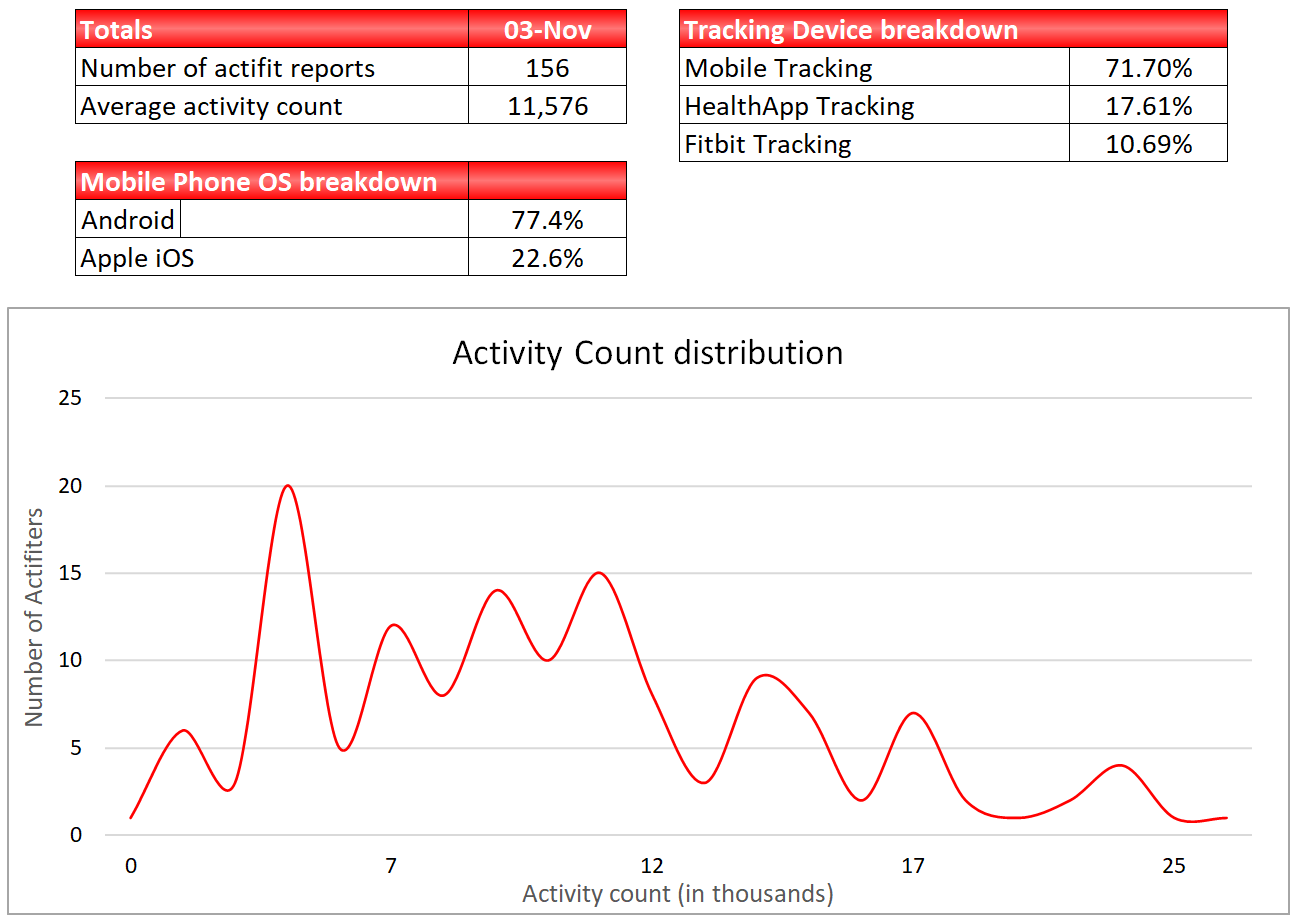Screen dimensions: 1303x917
Task: Select the Android cell
Action: [x=128, y=220]
